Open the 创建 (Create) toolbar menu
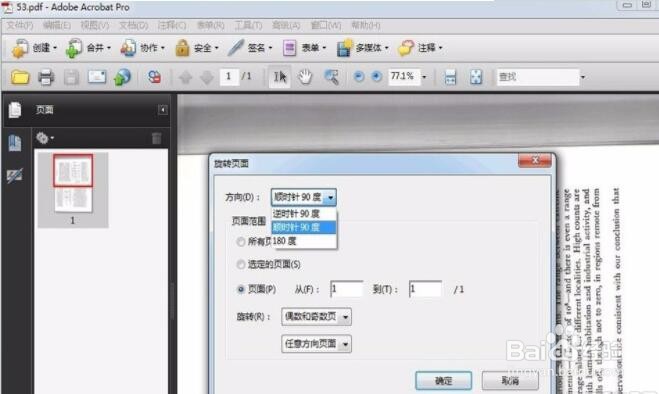The height and width of the screenshot is (394, 659). [34, 48]
